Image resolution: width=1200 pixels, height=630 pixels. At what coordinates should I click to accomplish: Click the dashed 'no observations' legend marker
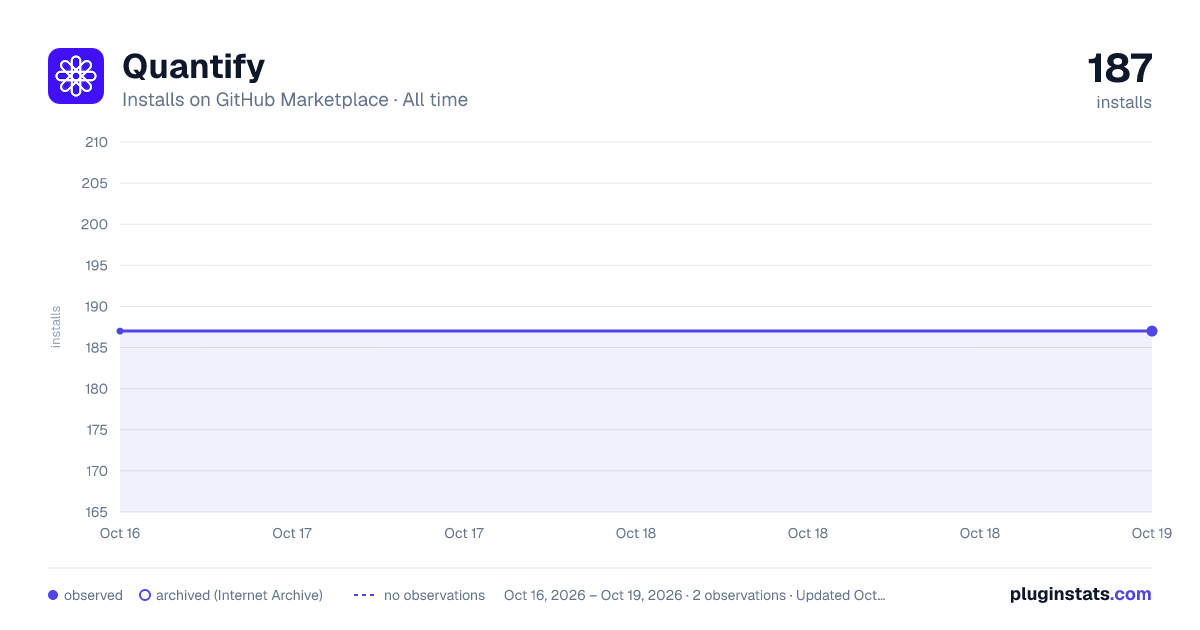[364, 595]
